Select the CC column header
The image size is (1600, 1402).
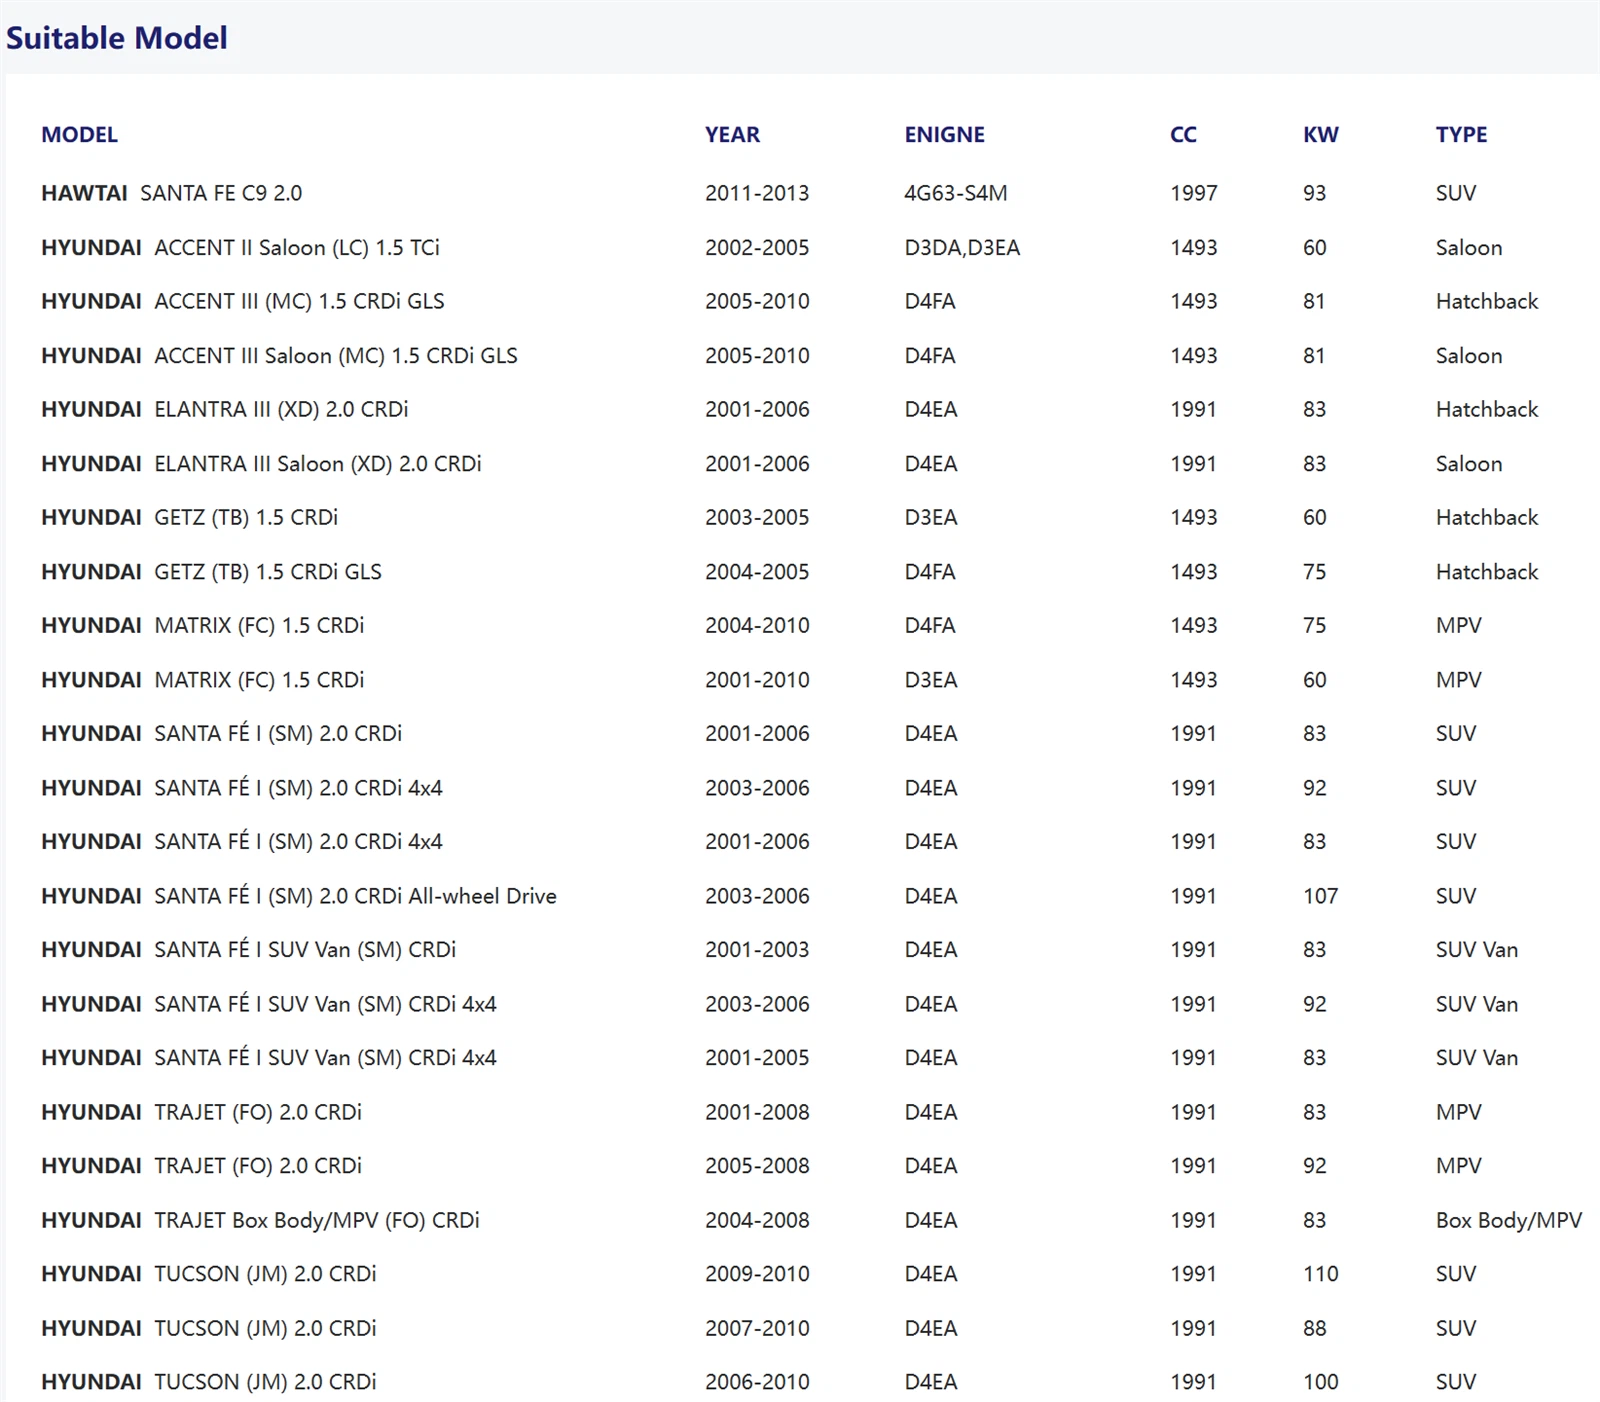point(1183,135)
